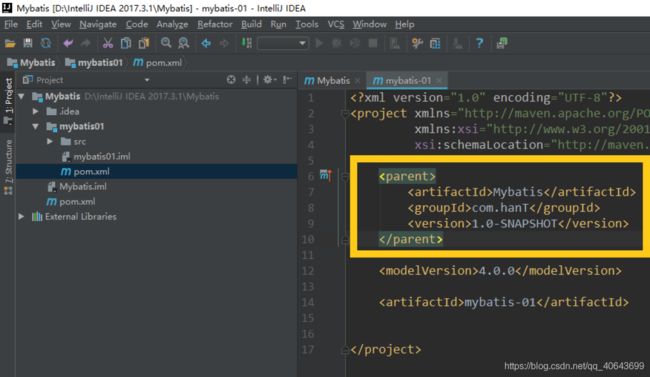Open the Code menu
This screenshot has height=377, width=650.
pyautogui.click(x=137, y=24)
